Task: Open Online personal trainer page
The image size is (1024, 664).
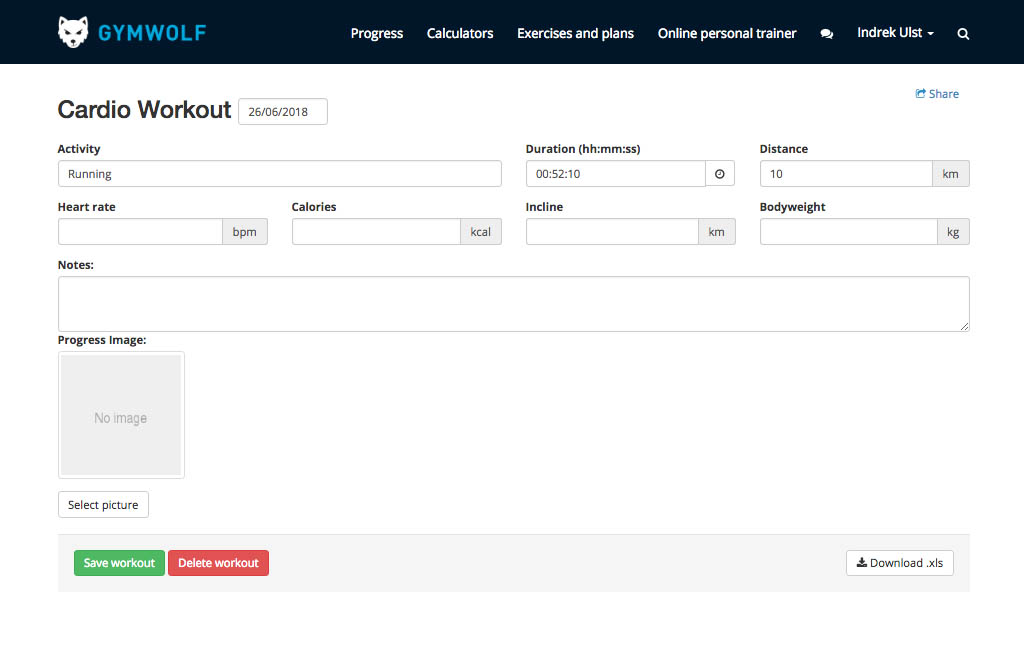Action: [727, 33]
